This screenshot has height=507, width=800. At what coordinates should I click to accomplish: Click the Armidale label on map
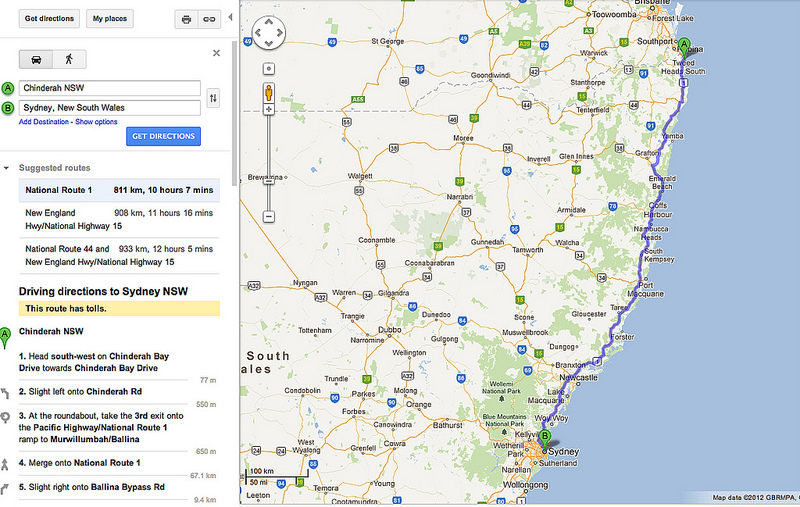point(571,210)
